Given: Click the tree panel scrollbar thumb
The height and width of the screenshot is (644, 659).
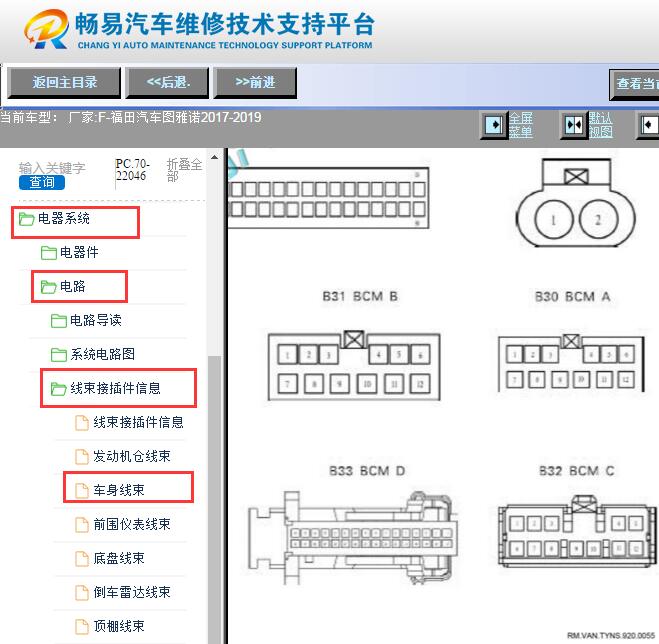Looking at the screenshot, I should pos(214,498).
